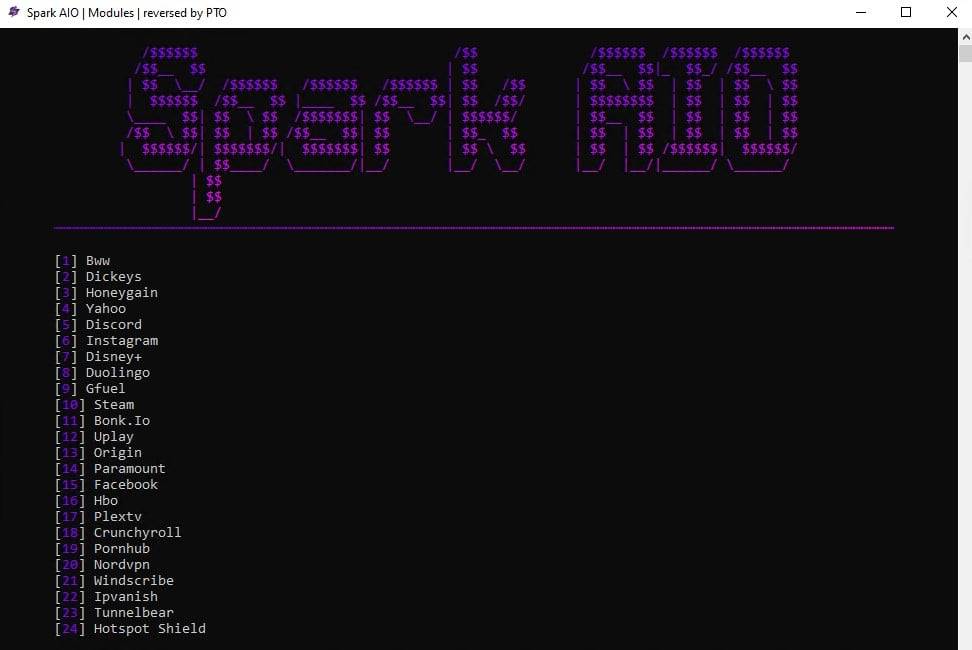
Task: Select the '[24] Hotspot Shield' entry
Action: click(x=130, y=629)
